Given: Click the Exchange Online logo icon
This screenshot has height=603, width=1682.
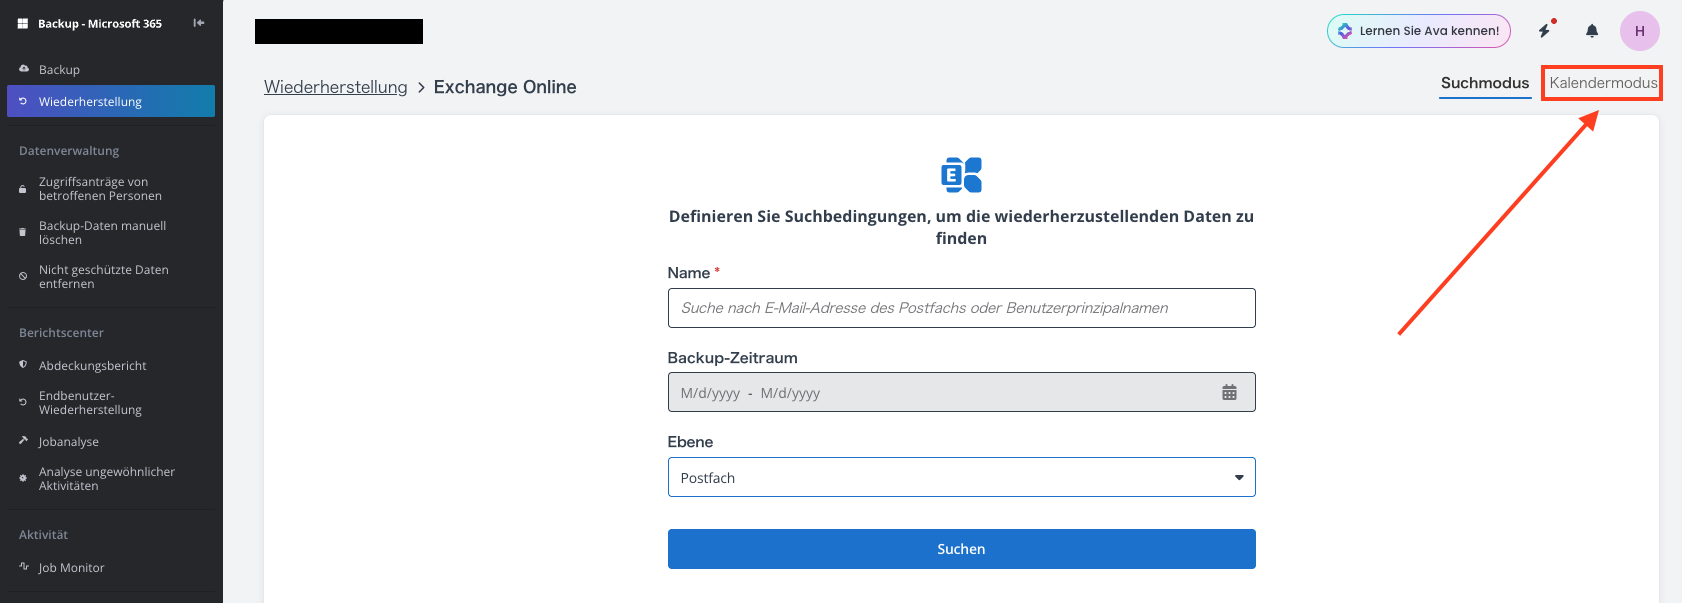Looking at the screenshot, I should click(x=961, y=175).
